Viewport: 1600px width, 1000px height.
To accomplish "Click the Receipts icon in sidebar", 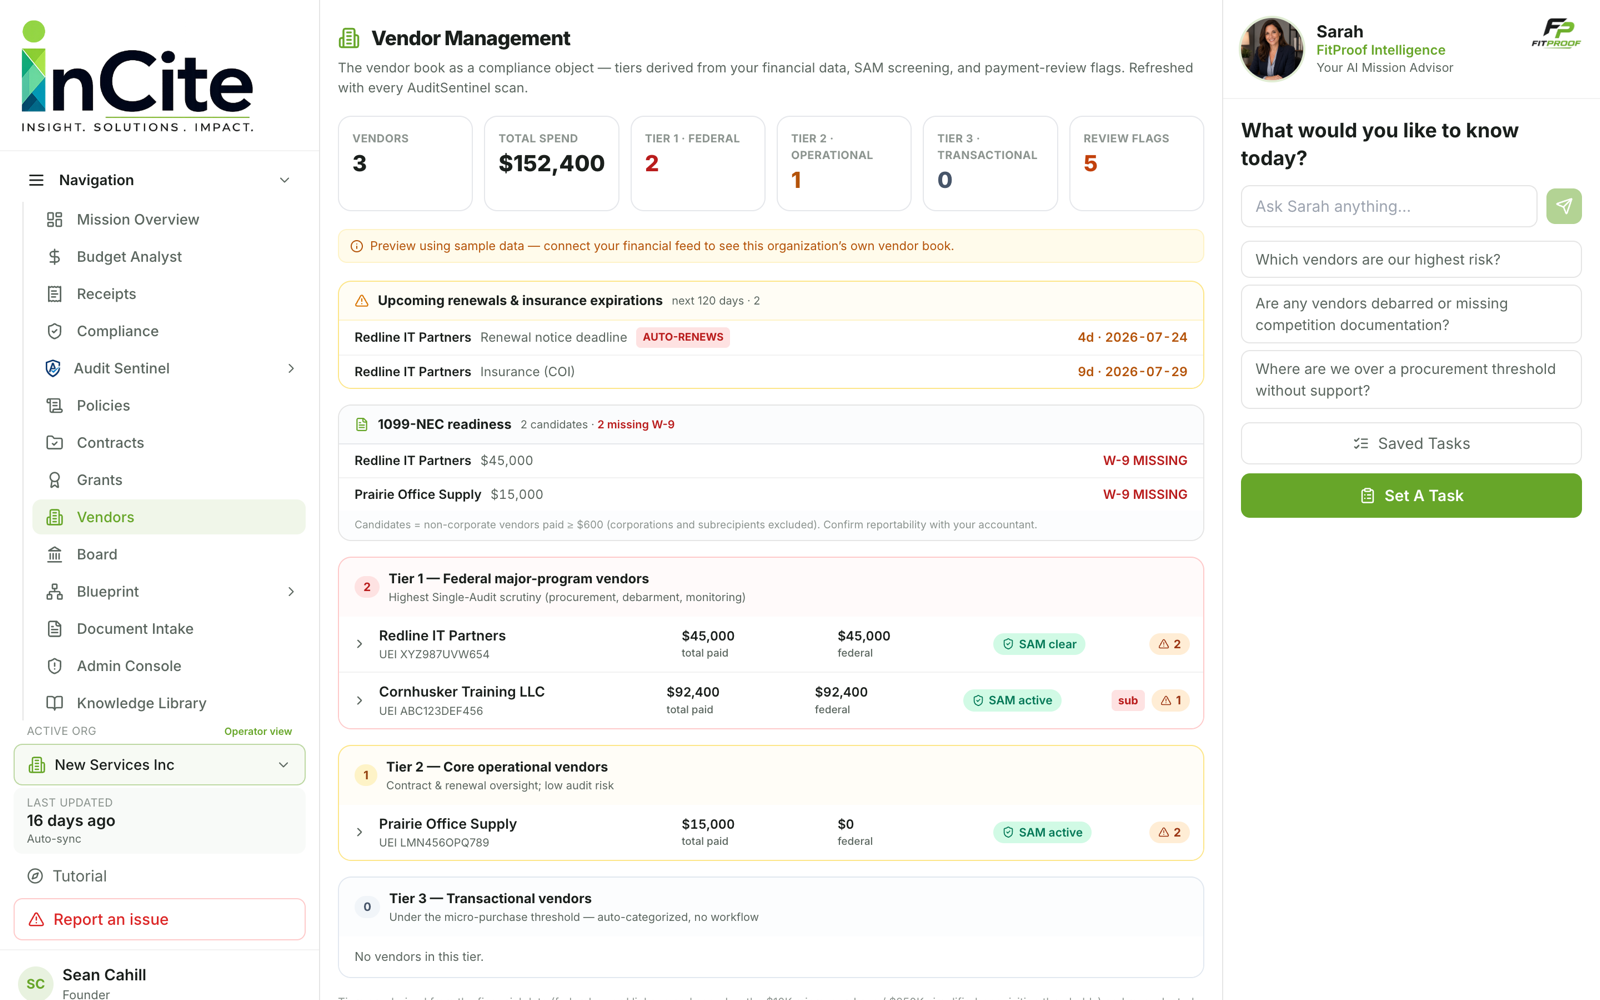I will (55, 294).
